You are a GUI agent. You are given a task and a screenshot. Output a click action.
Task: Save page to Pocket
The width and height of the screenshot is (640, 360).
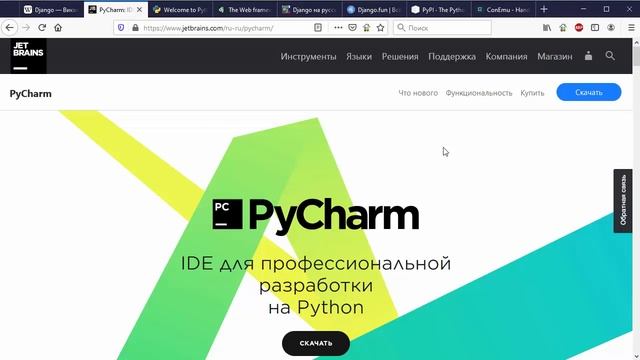(x=352, y=28)
